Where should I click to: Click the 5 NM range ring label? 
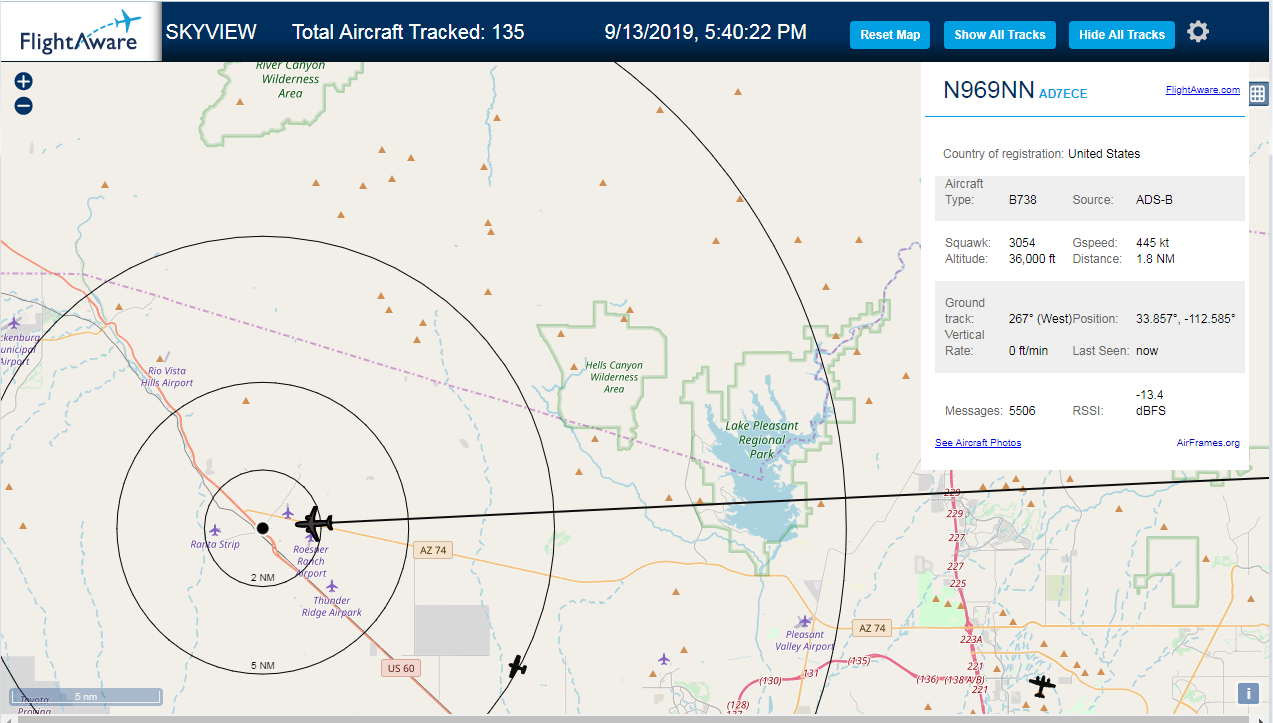pyautogui.click(x=262, y=665)
